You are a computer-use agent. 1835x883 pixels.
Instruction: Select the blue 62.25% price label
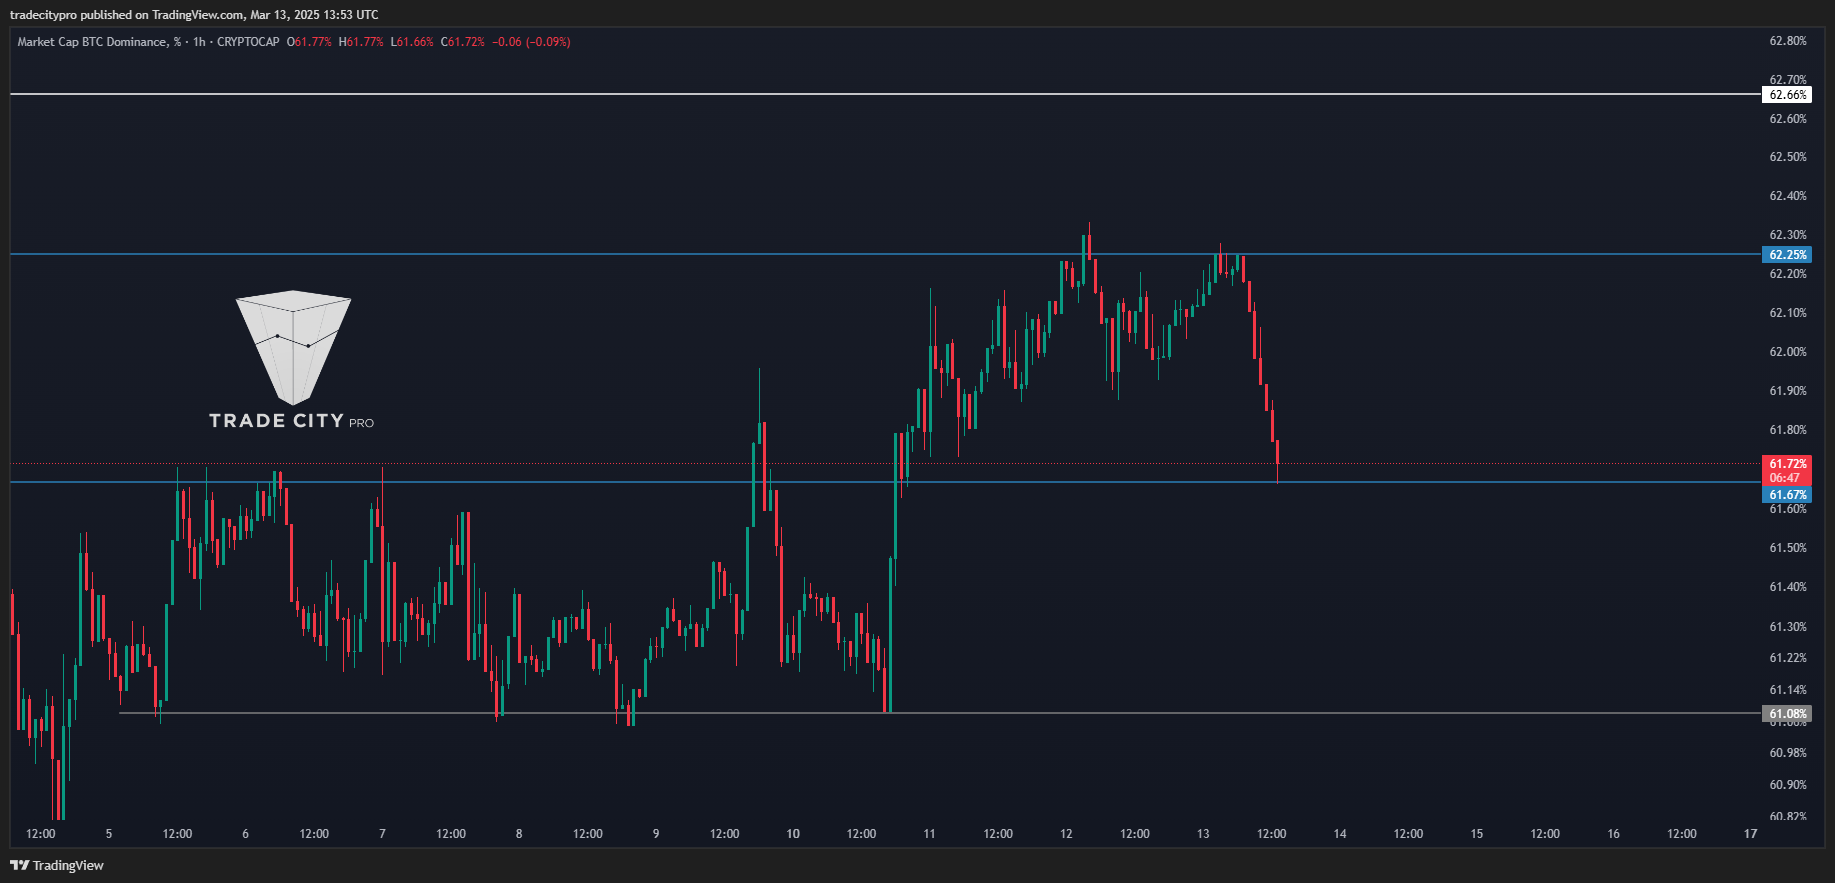(1787, 255)
